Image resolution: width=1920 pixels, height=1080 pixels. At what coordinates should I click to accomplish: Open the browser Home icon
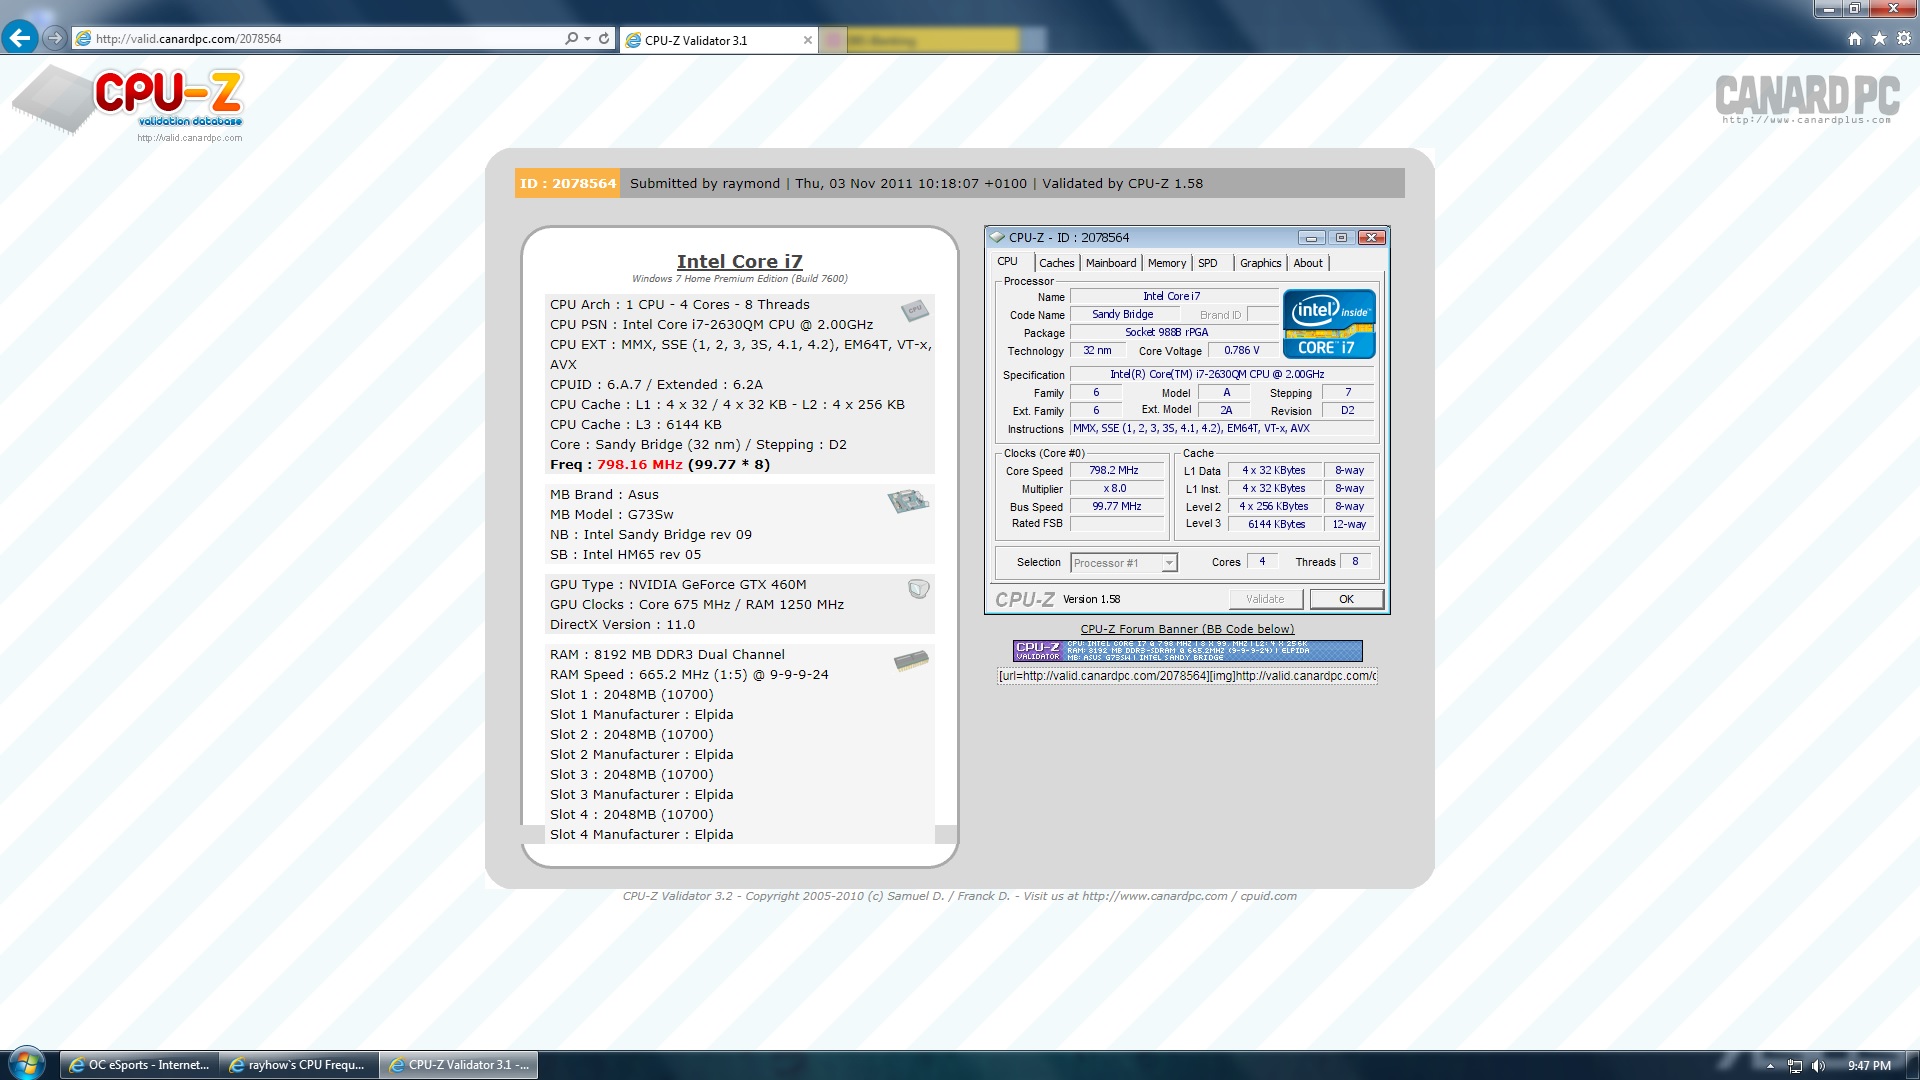click(1855, 39)
